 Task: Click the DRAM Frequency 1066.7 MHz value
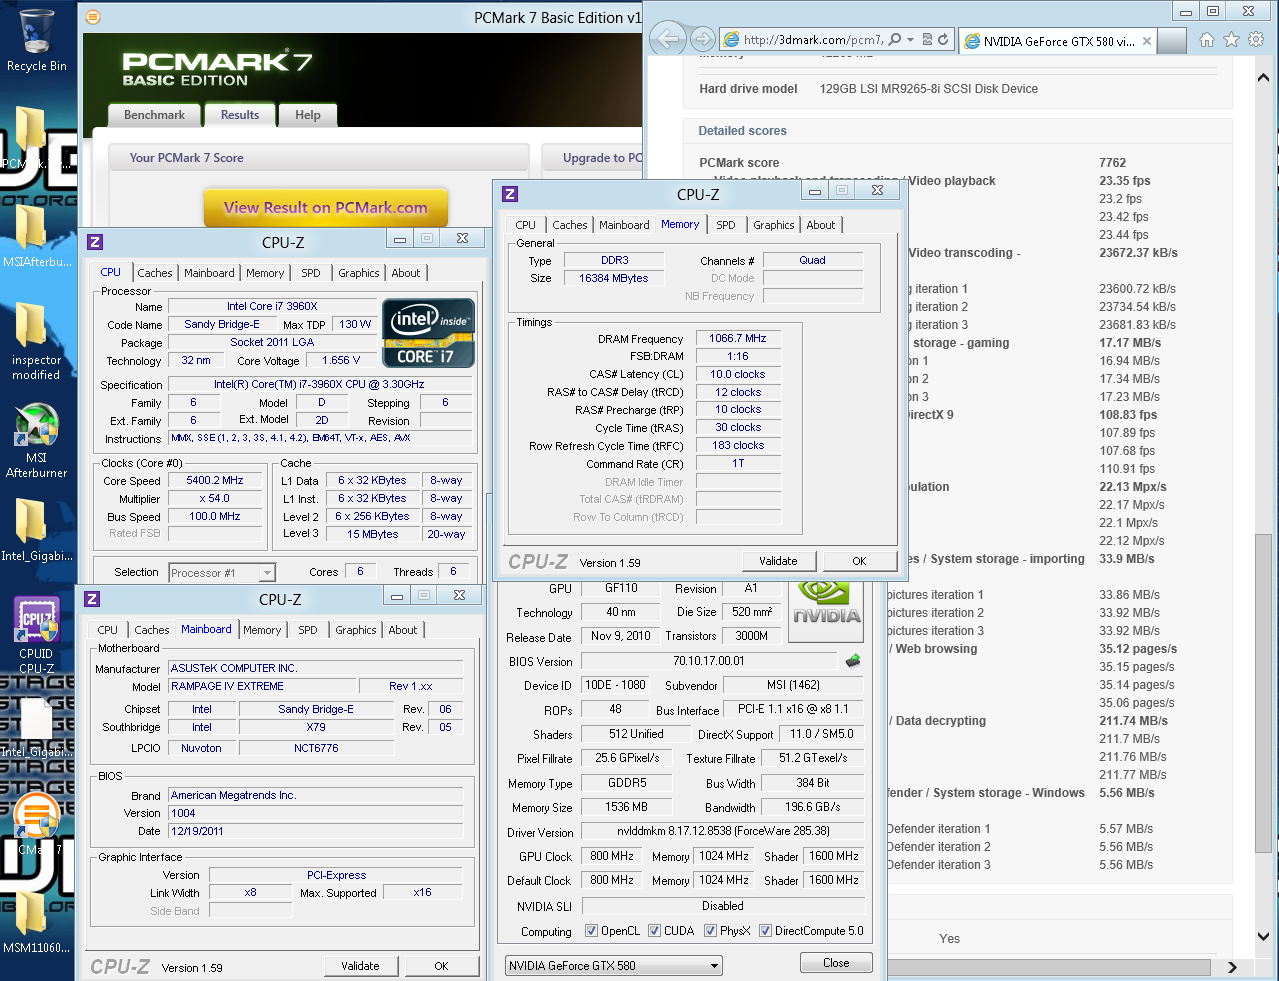(x=738, y=339)
